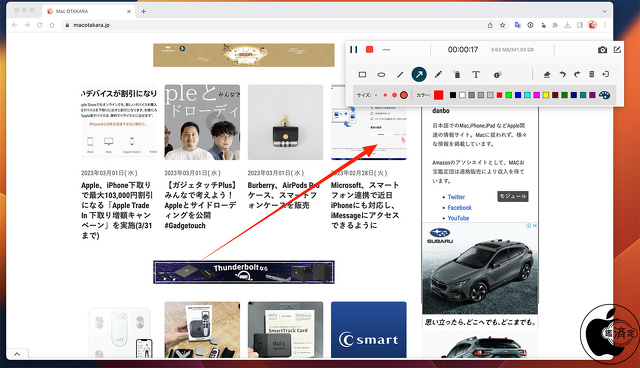Select the Ellipse drawing tool
Image resolution: width=640 pixels, height=368 pixels.
(x=381, y=75)
